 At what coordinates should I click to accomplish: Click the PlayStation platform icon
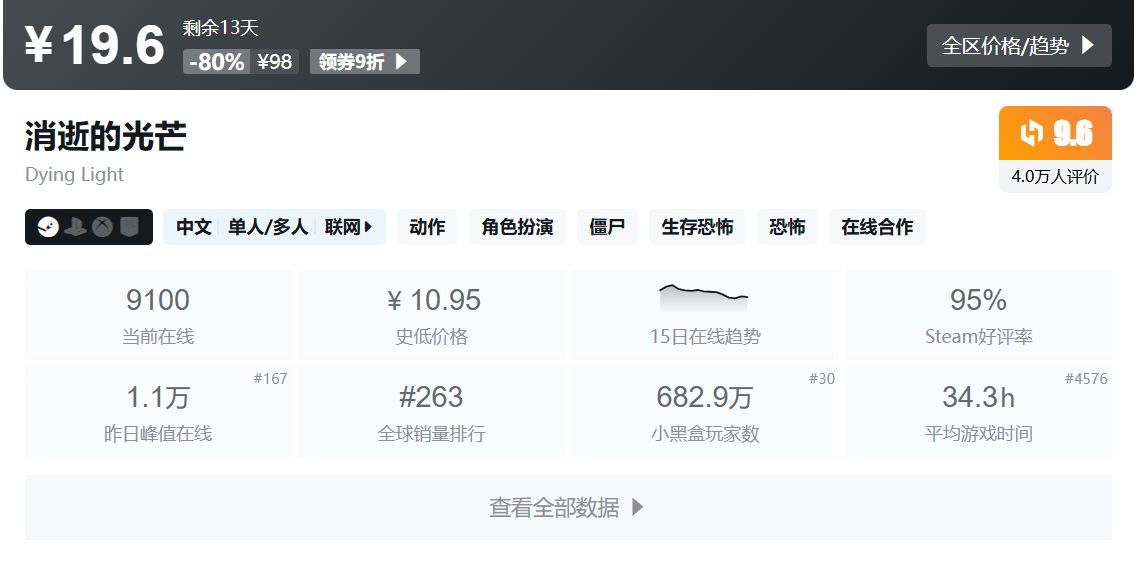[x=75, y=227]
